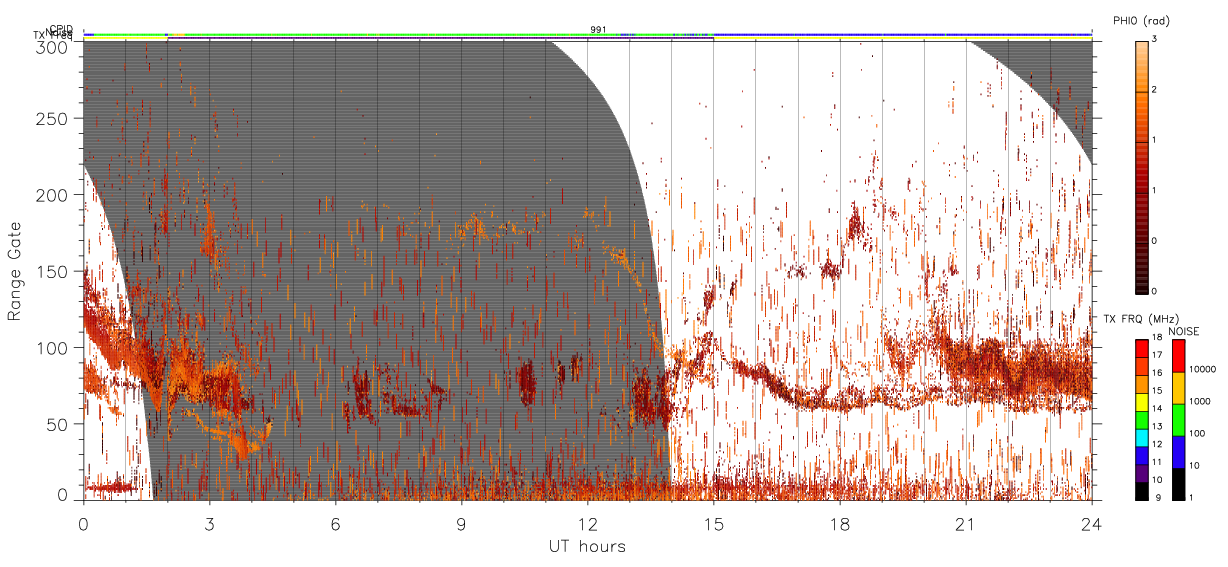
Task: Click the yellow 14–15 MHz TX FRQ swatch
Action: (x=1141, y=401)
